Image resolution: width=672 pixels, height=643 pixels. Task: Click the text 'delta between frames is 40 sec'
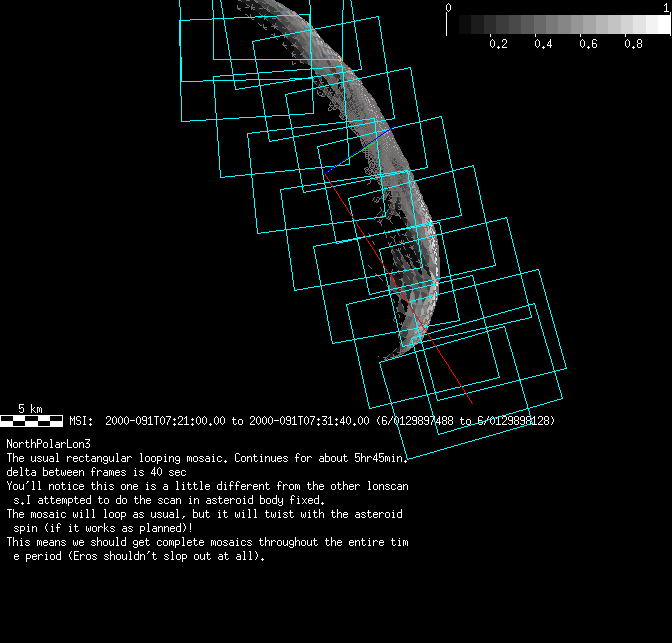click(x=96, y=471)
